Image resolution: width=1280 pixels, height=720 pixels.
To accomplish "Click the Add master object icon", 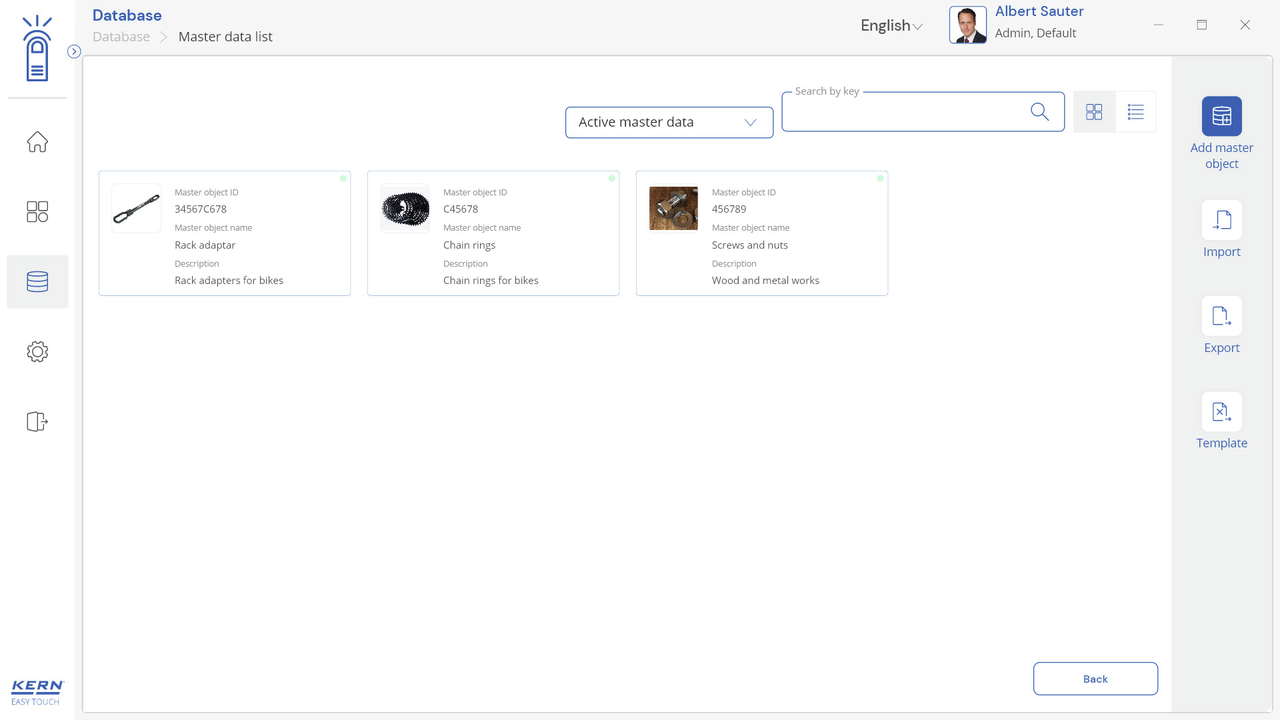I will [x=1221, y=116].
